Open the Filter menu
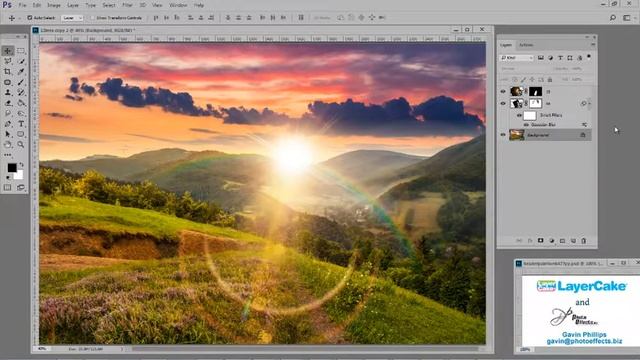The image size is (640, 360). (x=127, y=5)
